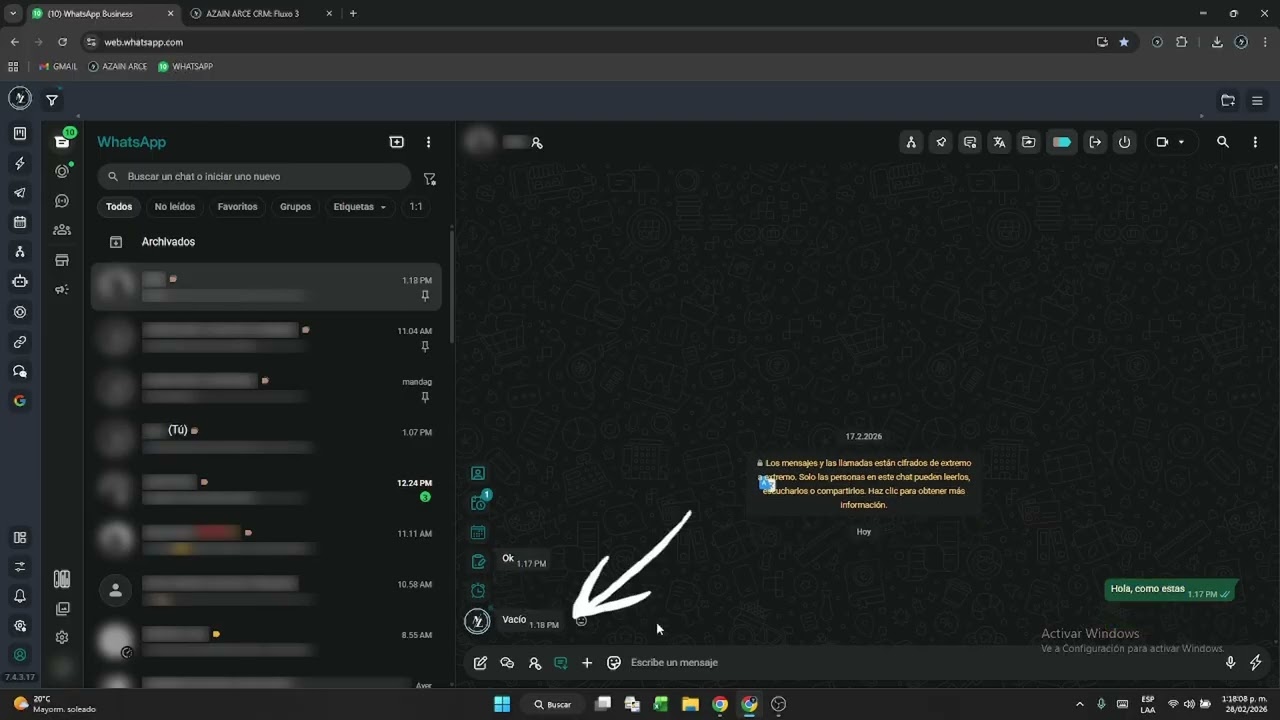Screen dimensions: 1280x720
Task: Open the paper plane broadcast sidebar icon
Action: pyautogui.click(x=20, y=193)
